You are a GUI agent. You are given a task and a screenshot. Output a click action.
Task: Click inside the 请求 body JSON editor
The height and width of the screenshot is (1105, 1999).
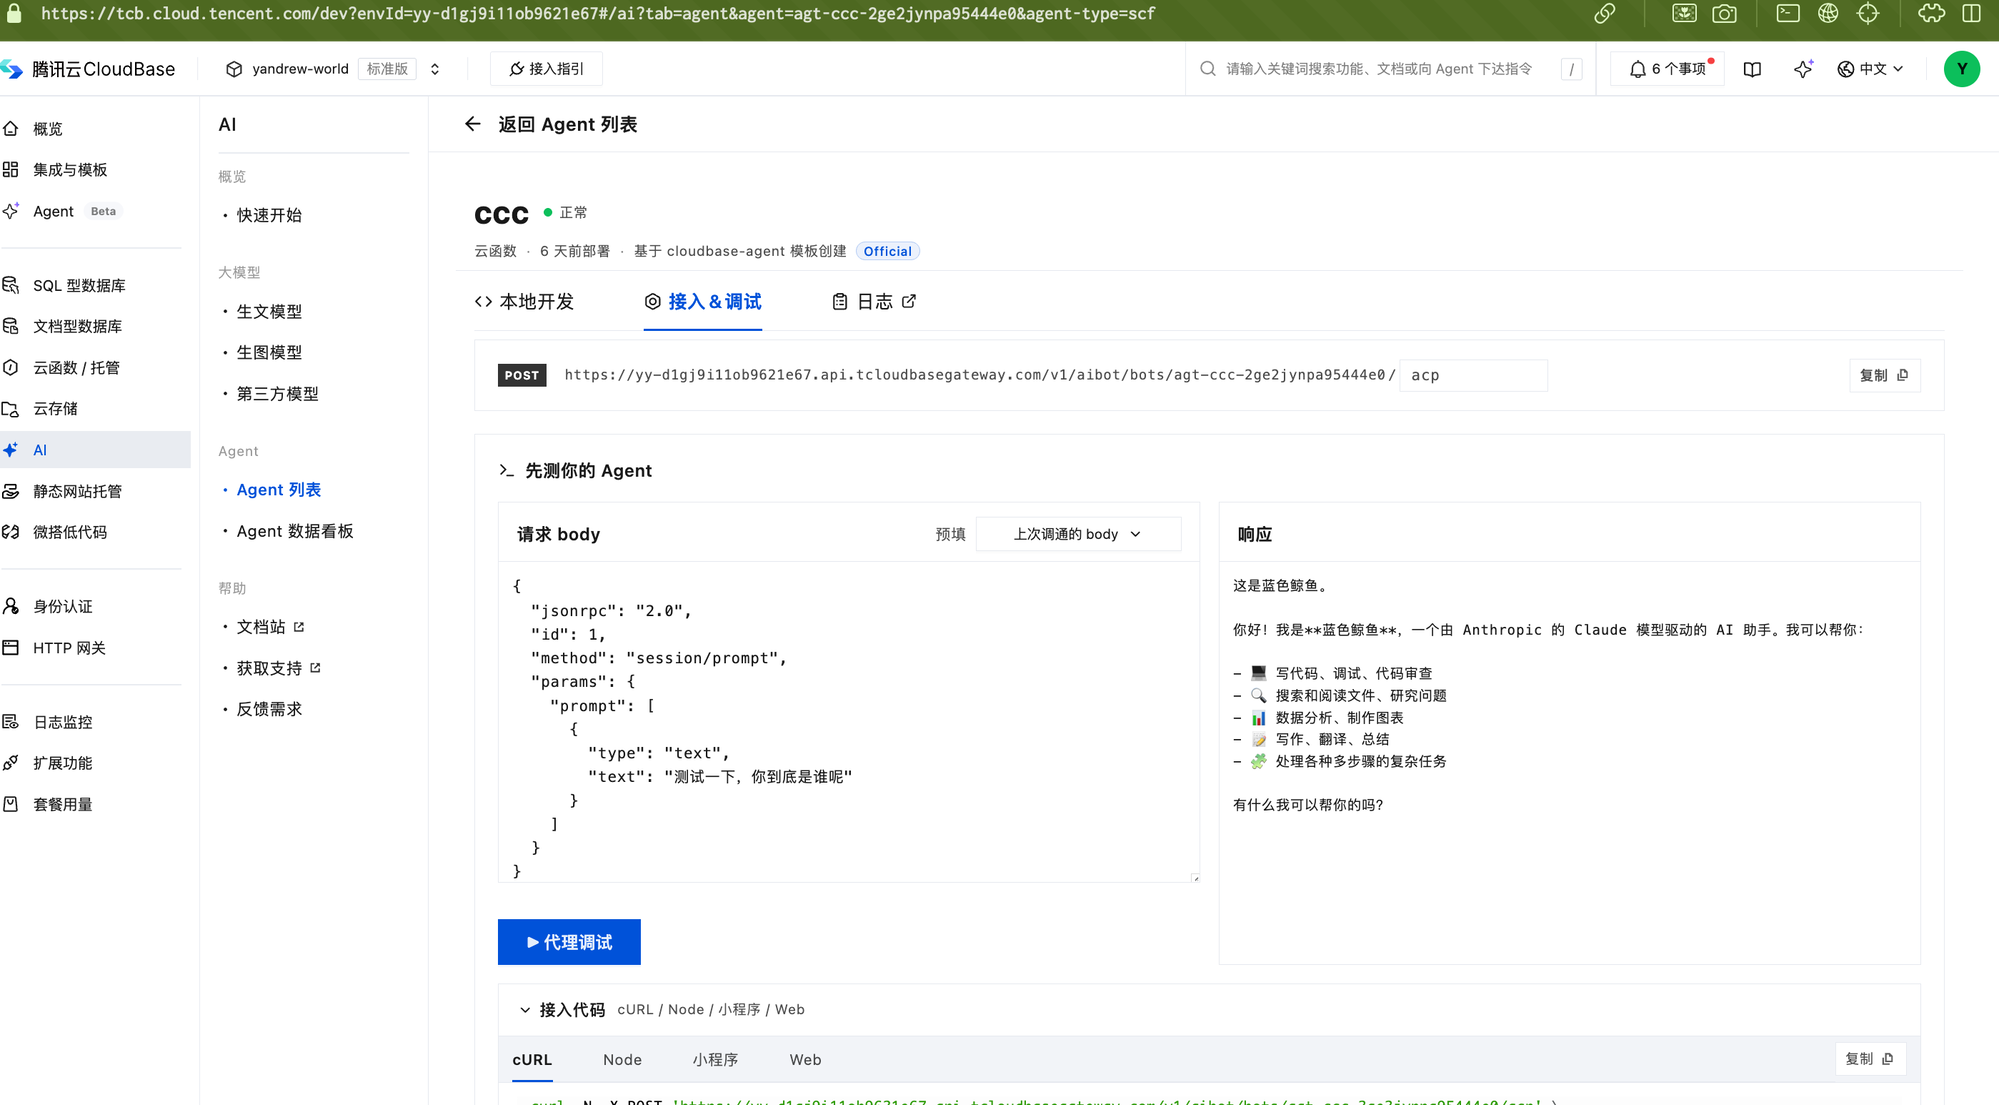pyautogui.click(x=848, y=722)
